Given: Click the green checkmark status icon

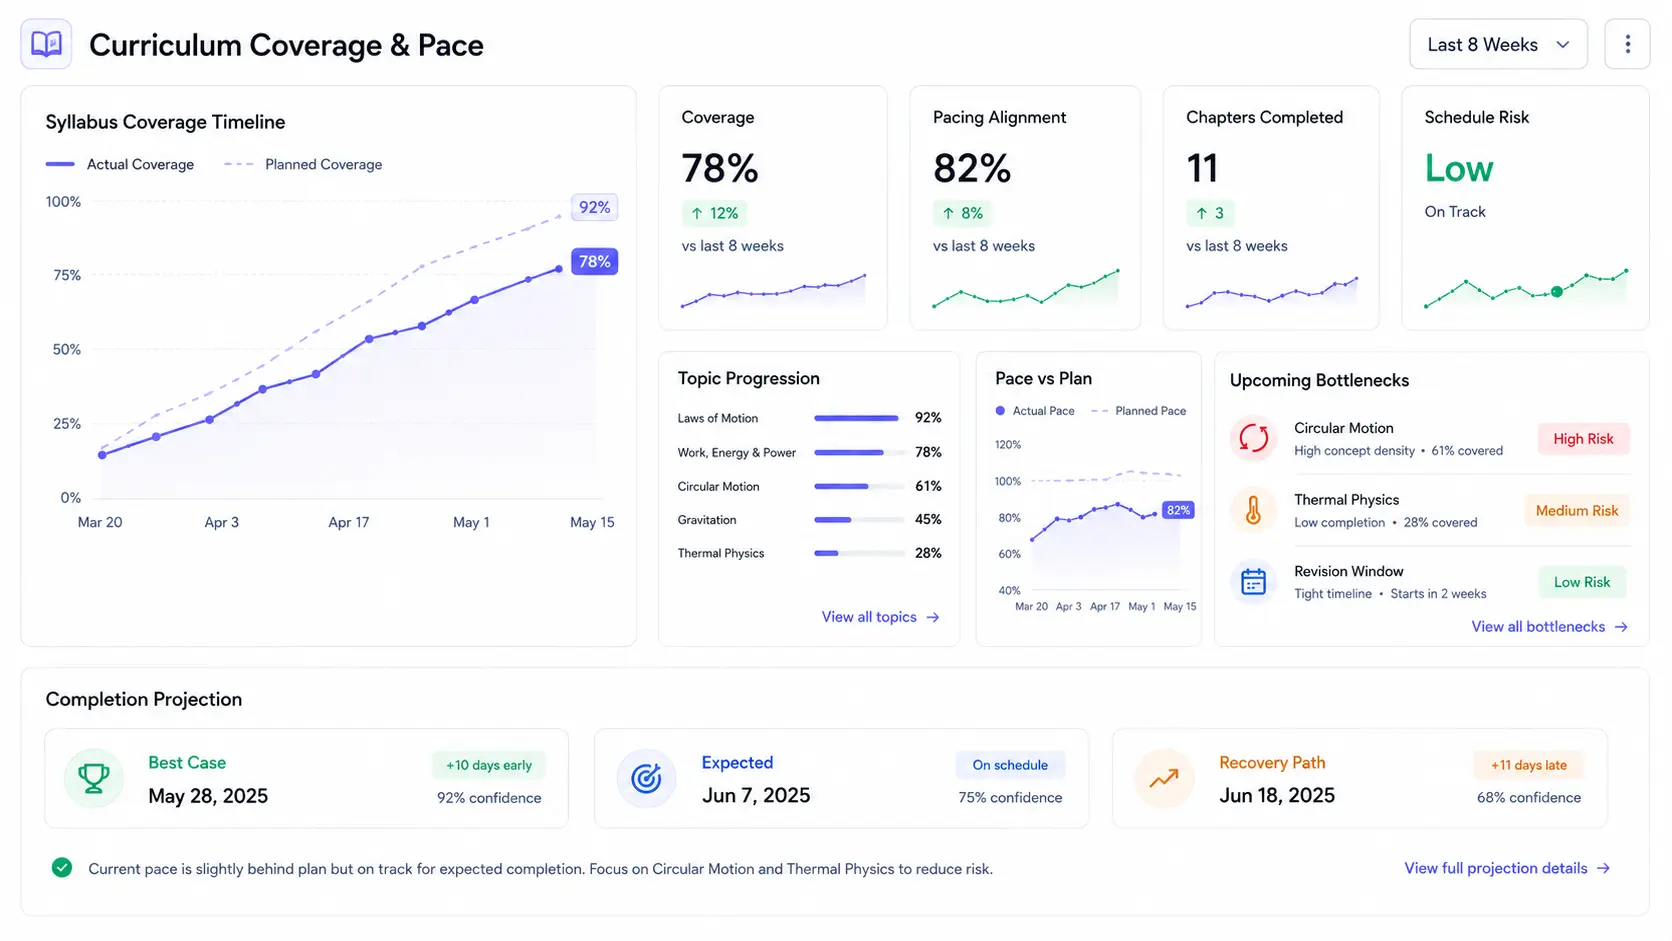Looking at the screenshot, I should point(62,867).
